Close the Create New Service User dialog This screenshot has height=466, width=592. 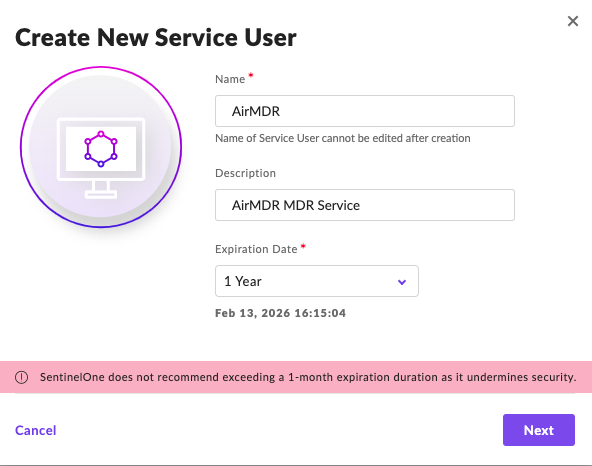click(573, 21)
